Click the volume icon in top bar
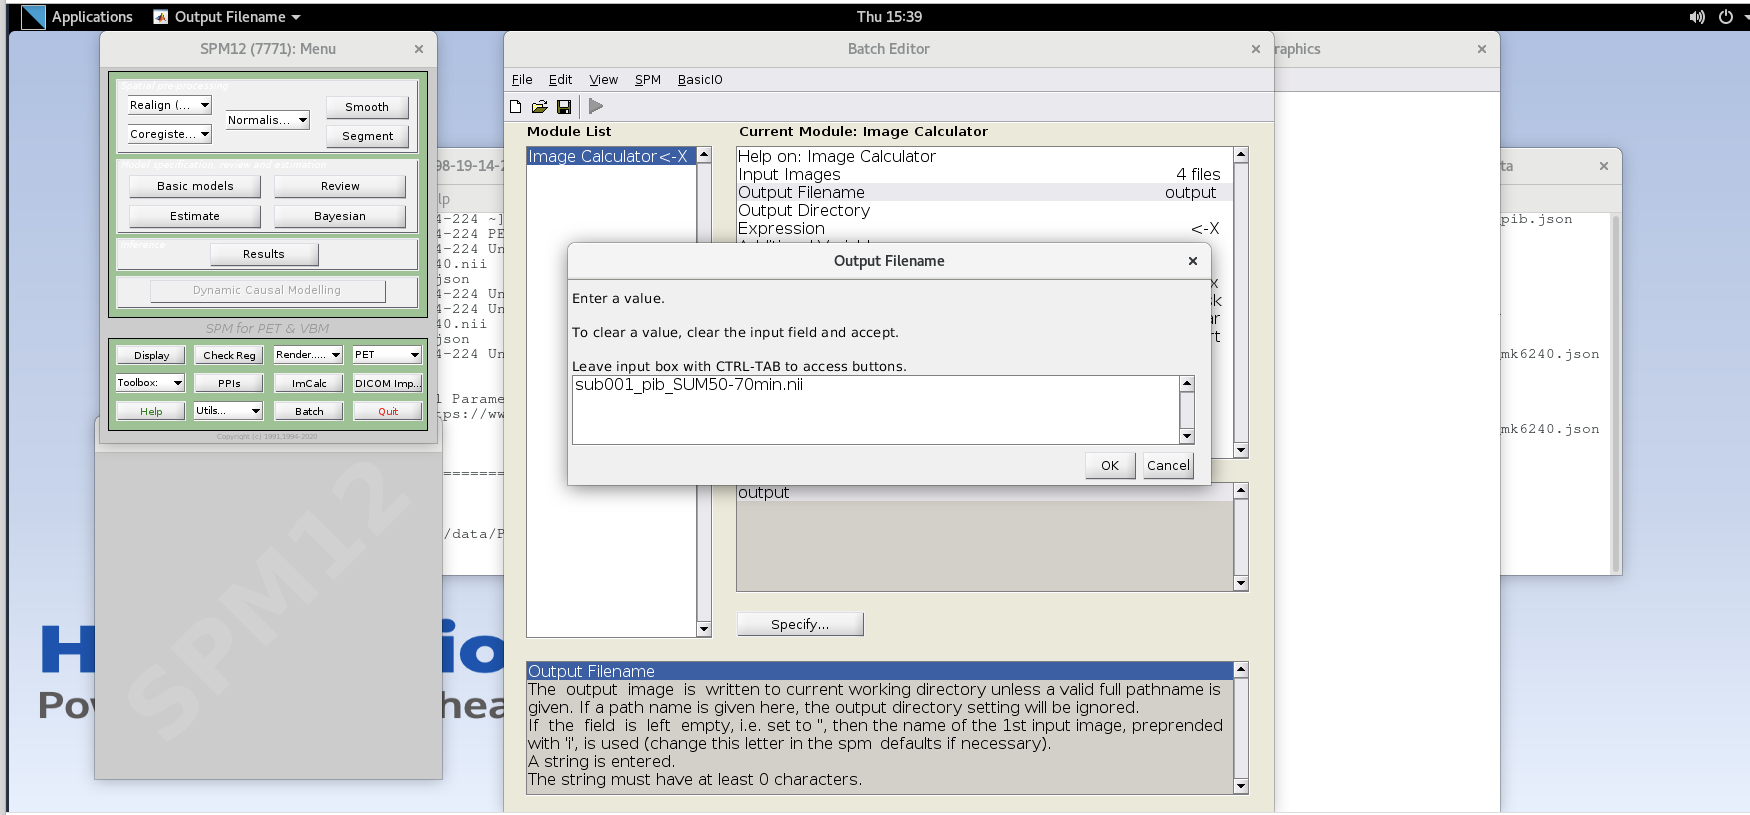The width and height of the screenshot is (1750, 815). (x=1697, y=17)
